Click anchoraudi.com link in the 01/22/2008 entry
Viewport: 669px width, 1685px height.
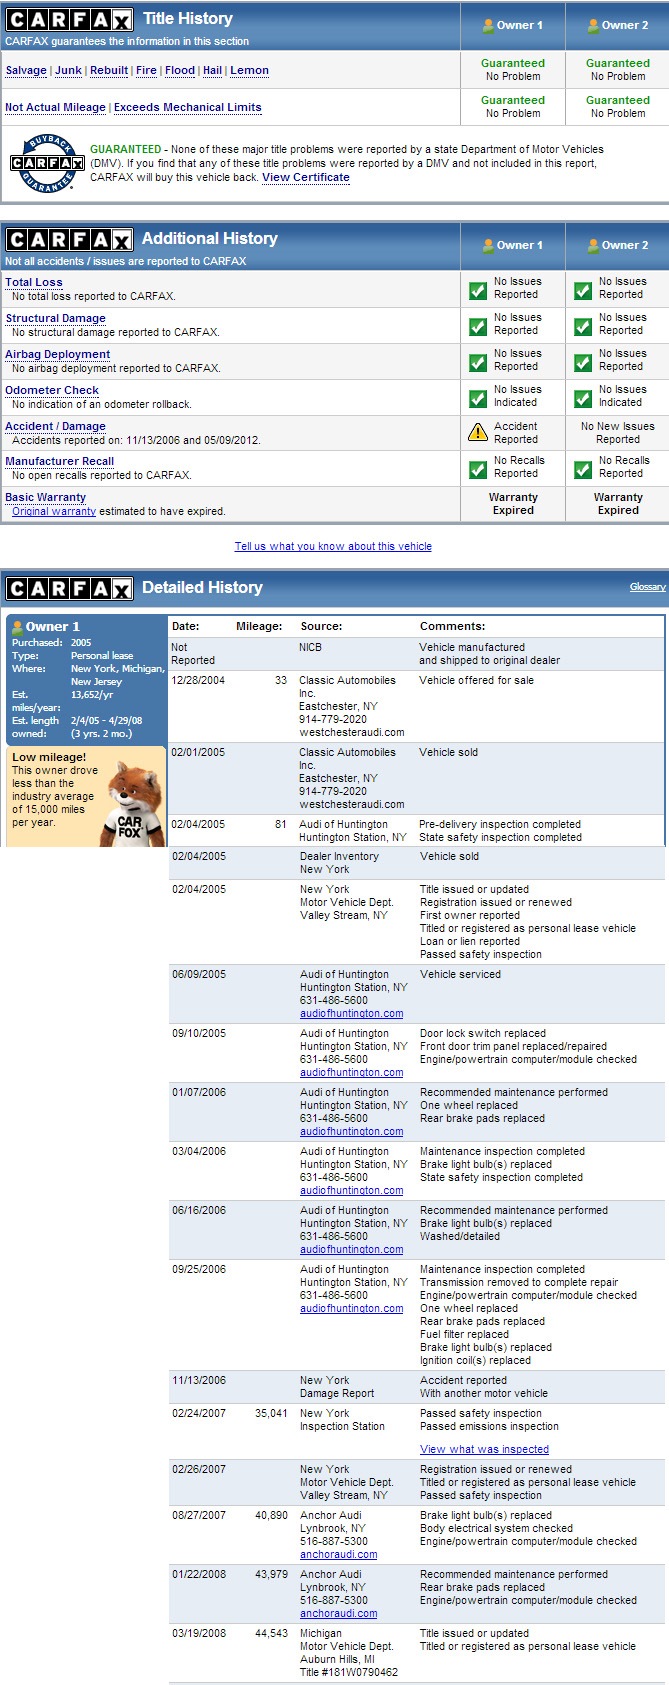(x=339, y=1614)
